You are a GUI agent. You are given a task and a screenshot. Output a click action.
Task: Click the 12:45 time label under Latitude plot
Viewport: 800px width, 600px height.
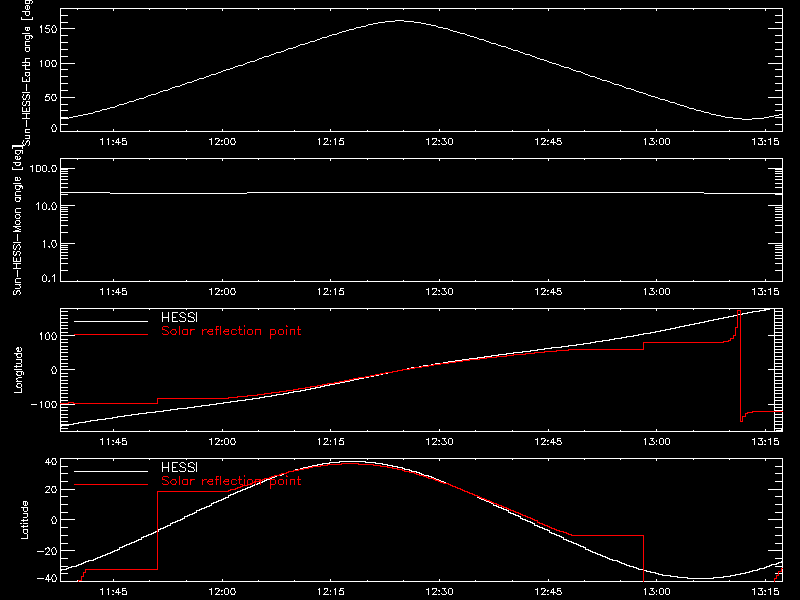click(548, 591)
